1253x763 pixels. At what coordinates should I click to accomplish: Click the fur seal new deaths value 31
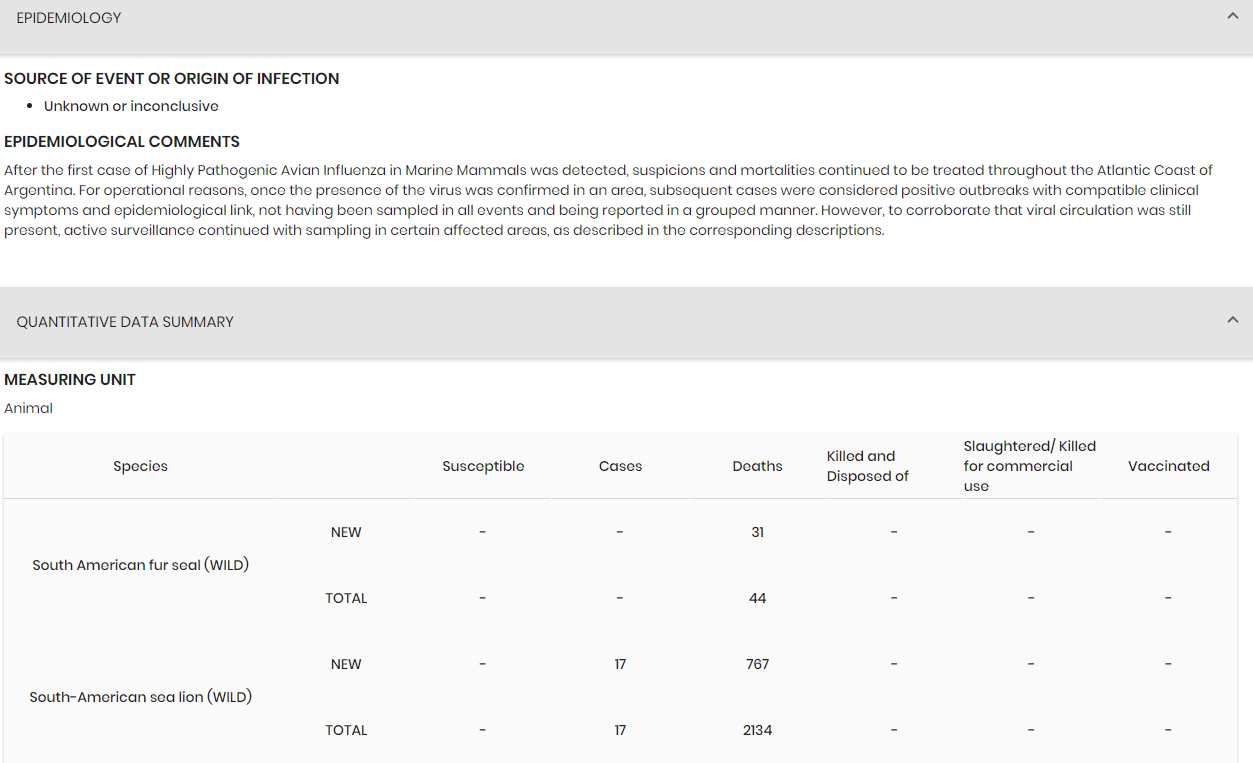[x=757, y=532]
